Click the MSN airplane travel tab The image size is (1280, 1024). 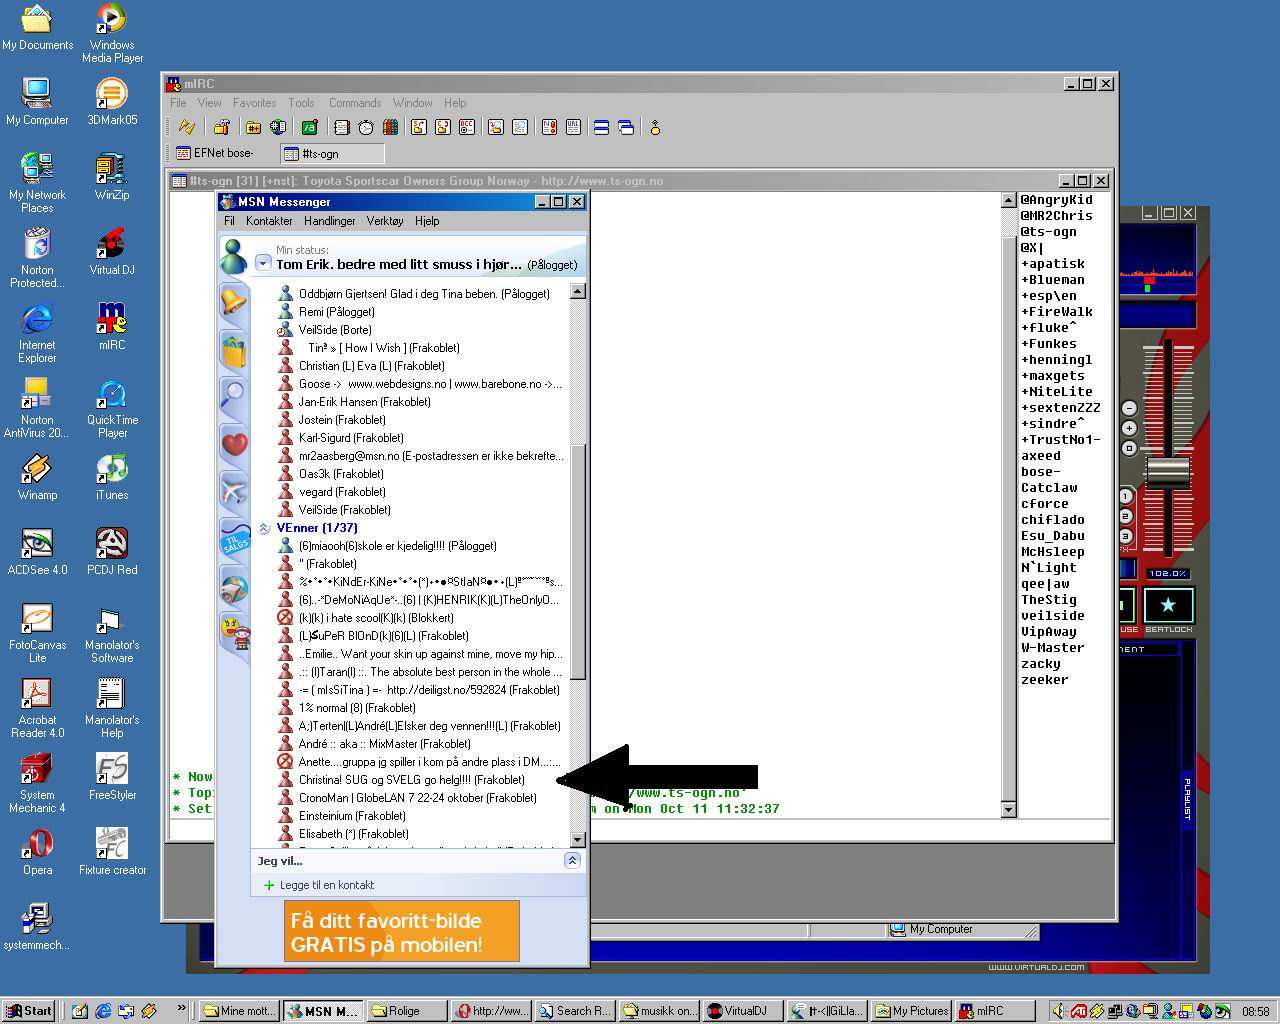[x=234, y=491]
